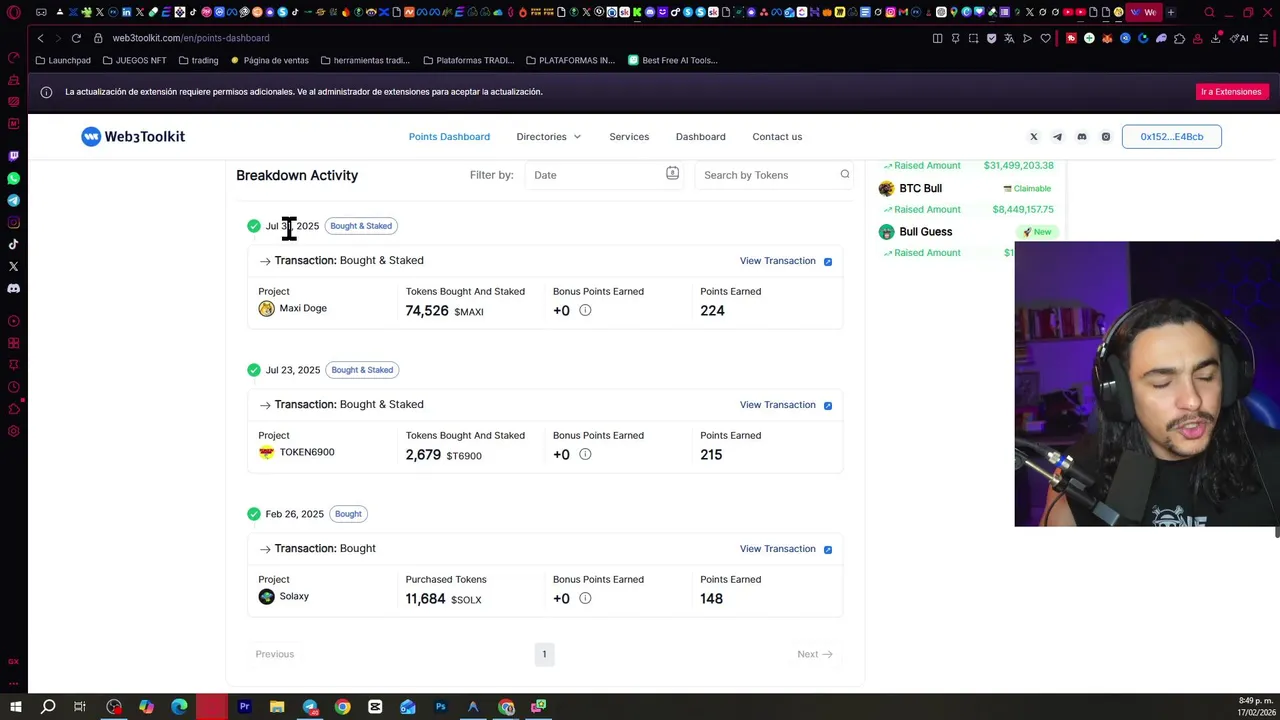
Task: Open the Plataformas TRADI... bookmarks folder
Action: click(469, 60)
